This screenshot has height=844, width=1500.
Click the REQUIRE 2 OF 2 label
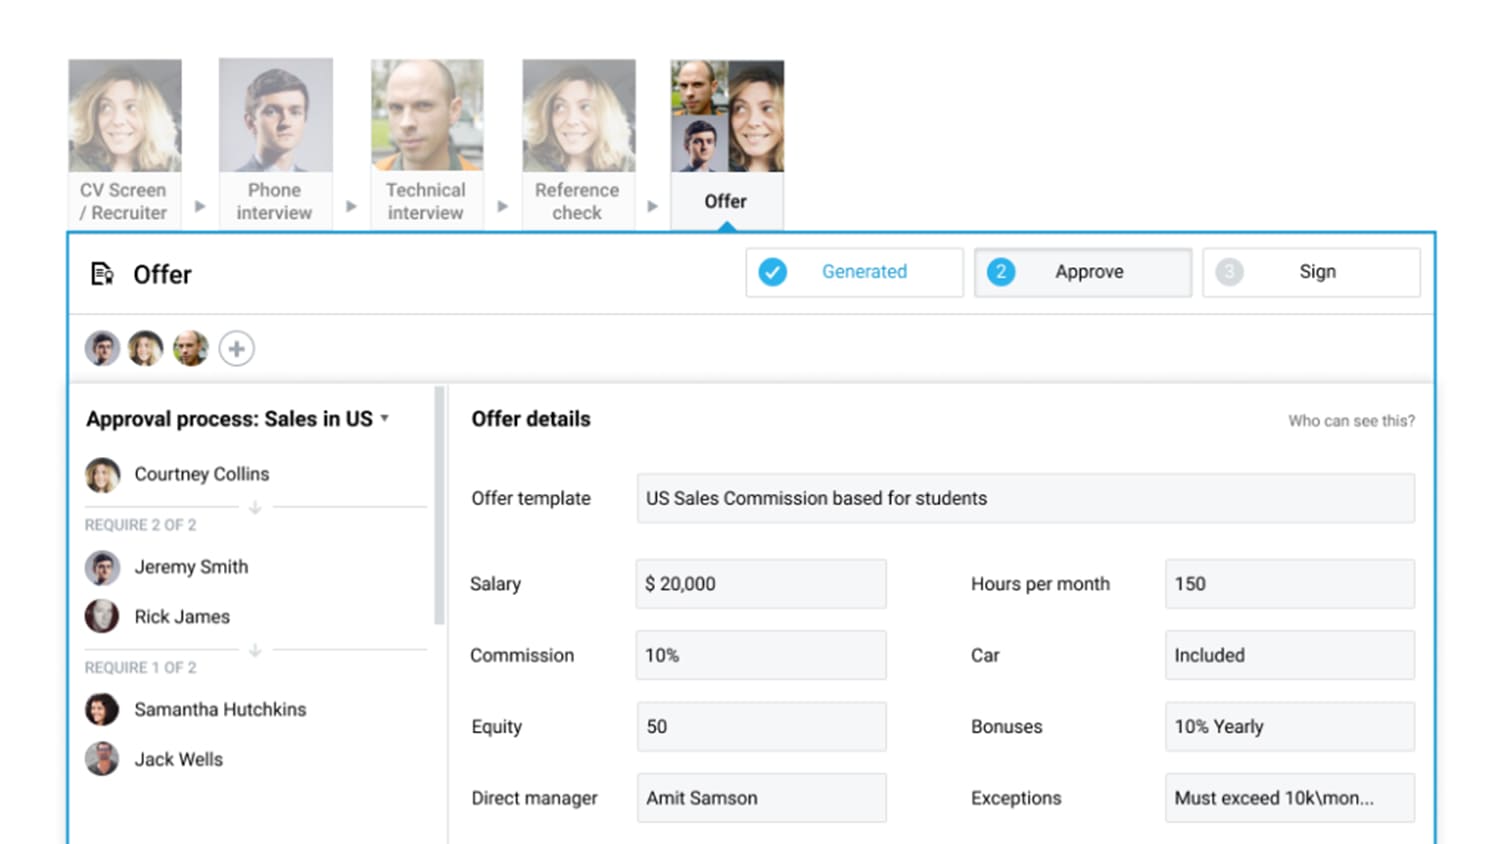click(x=140, y=525)
